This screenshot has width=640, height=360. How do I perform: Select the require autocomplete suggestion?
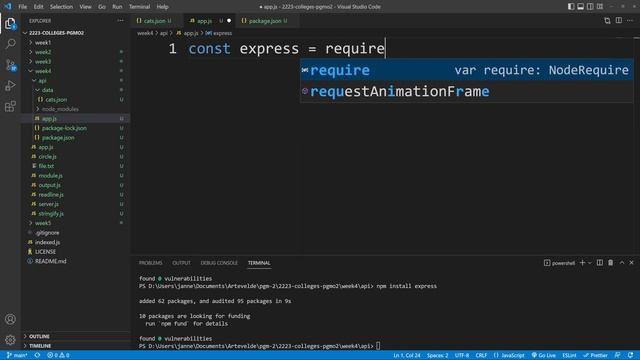point(467,70)
